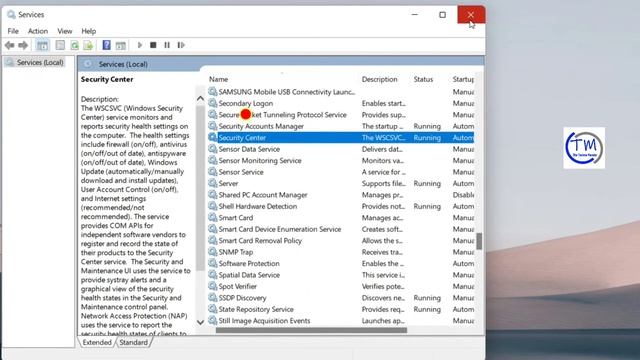
Task: Select the Secondary Logon service name
Action: (246, 103)
